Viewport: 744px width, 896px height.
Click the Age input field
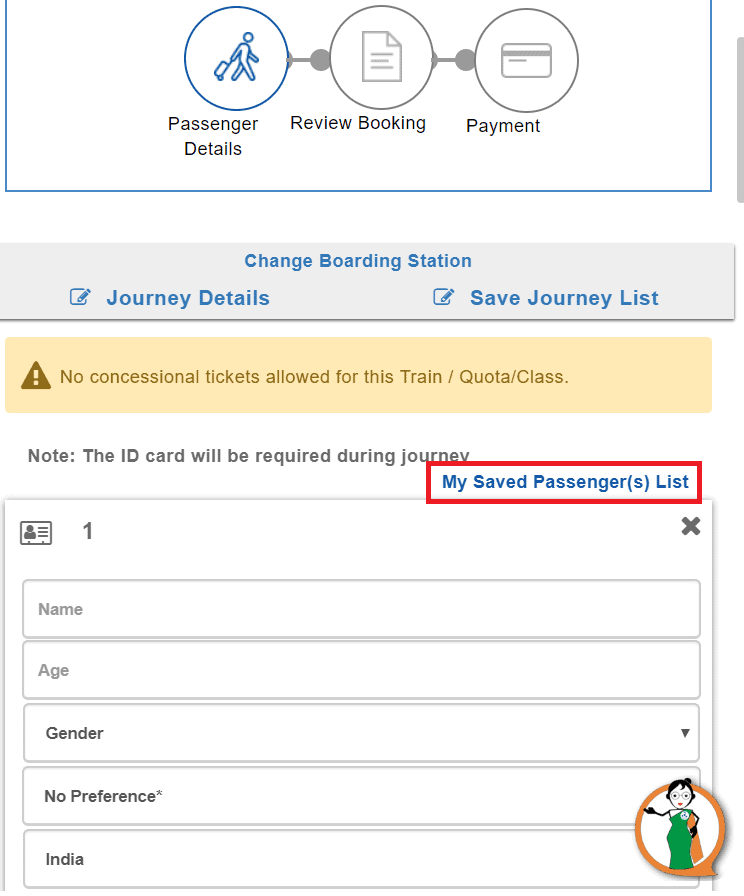362,670
